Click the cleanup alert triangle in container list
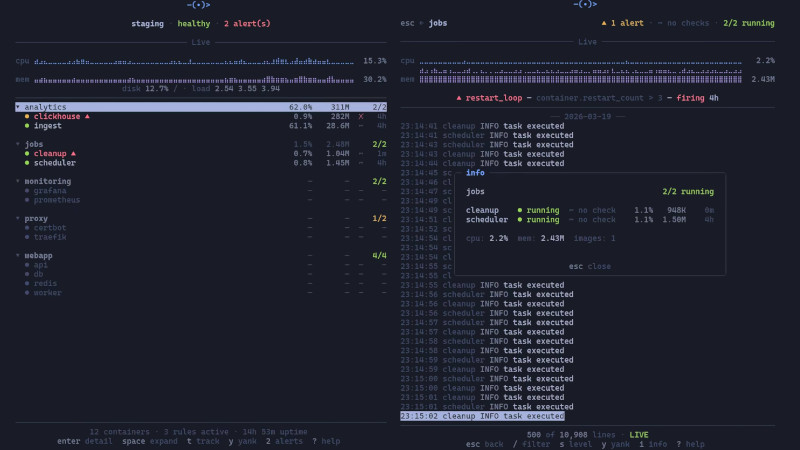Viewport: 800px width, 450px height. (73, 154)
